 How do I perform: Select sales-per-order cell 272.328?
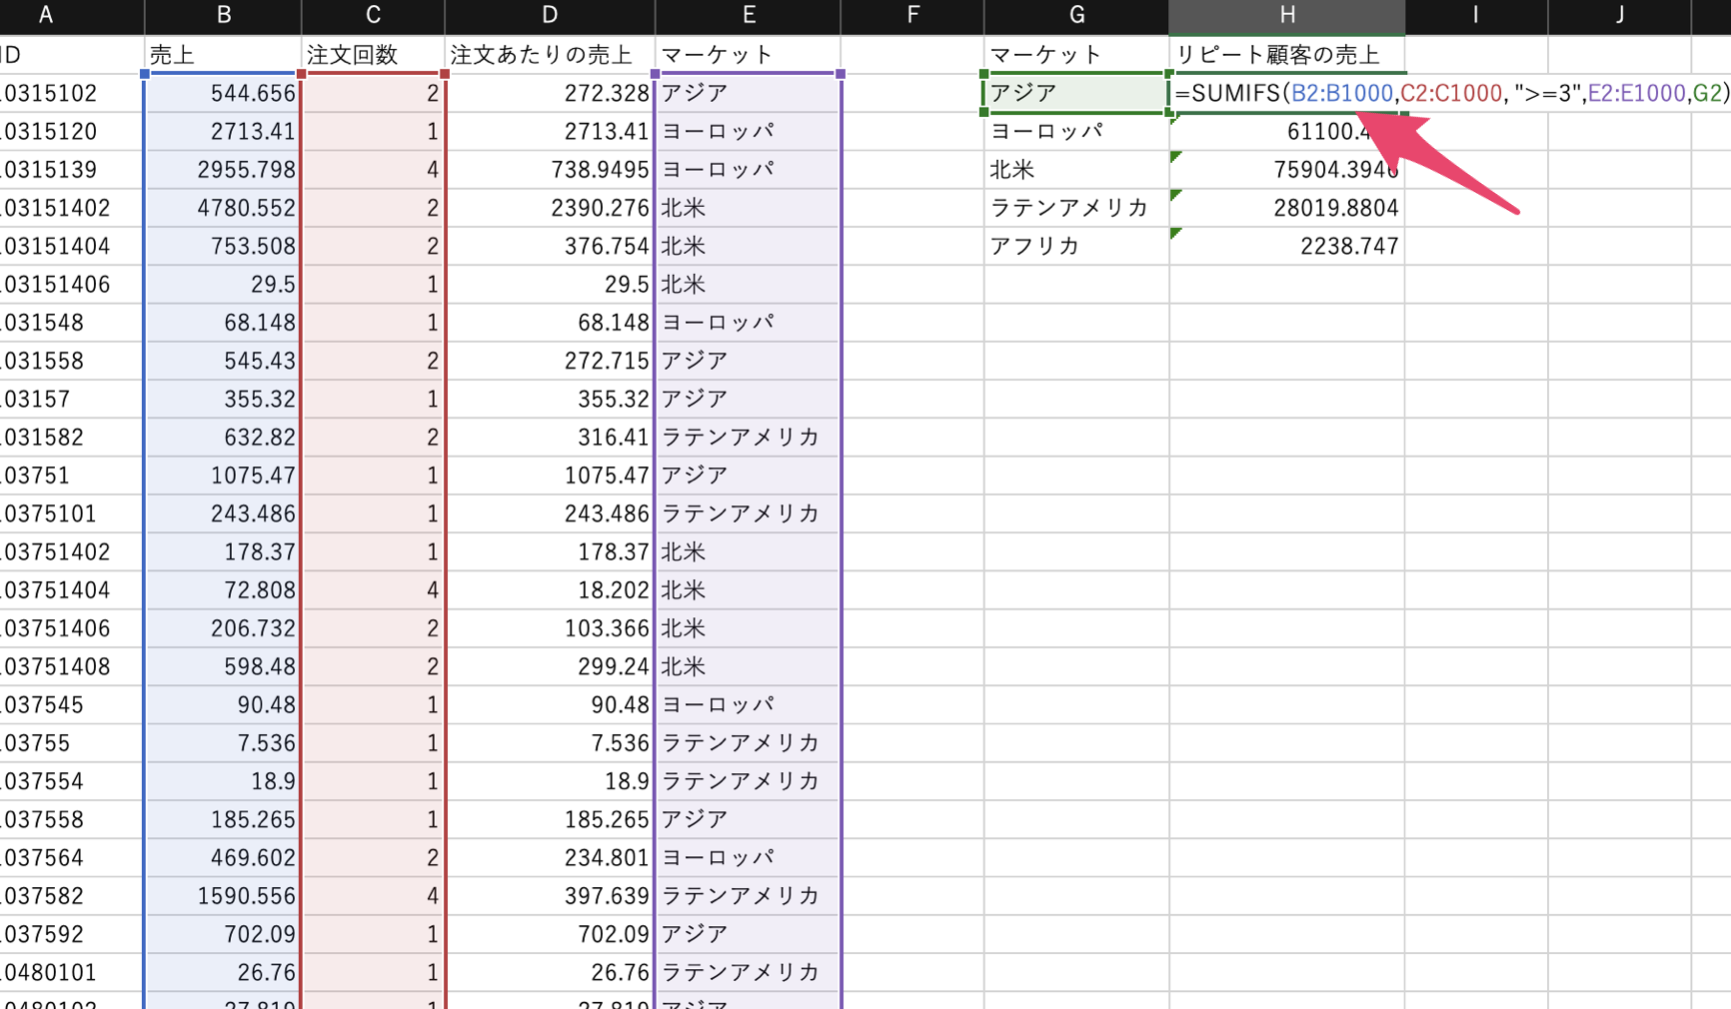click(x=550, y=93)
